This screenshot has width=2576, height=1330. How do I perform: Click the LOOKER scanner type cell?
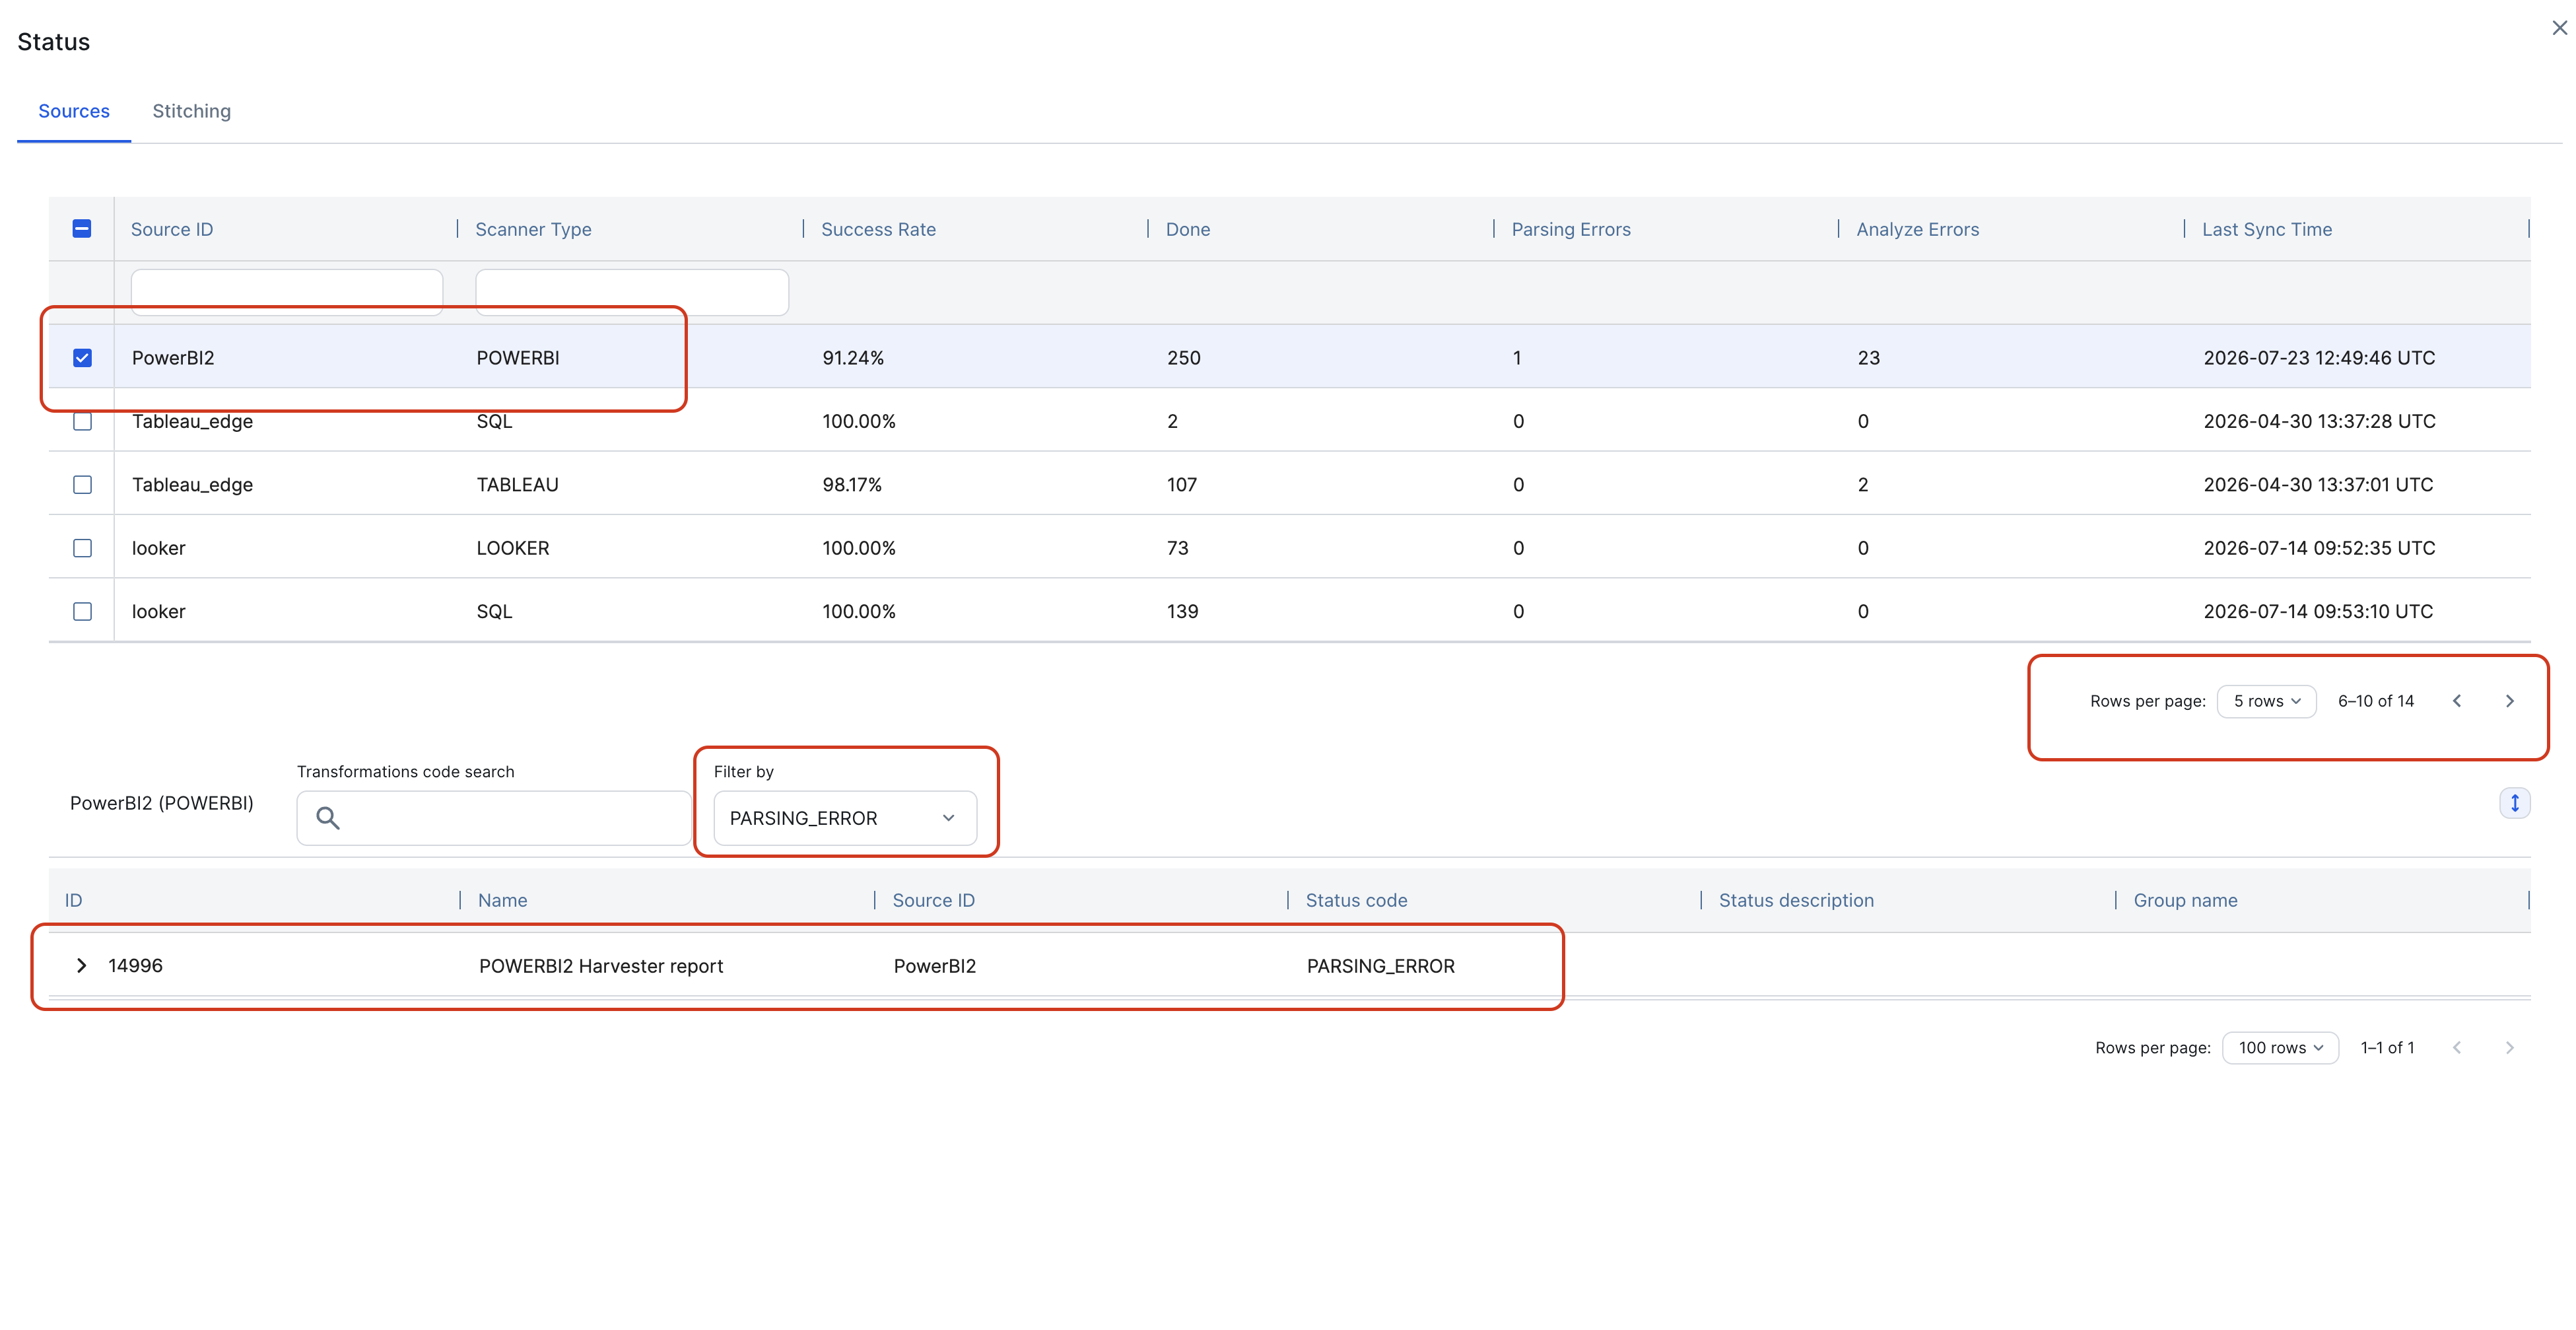click(x=513, y=548)
